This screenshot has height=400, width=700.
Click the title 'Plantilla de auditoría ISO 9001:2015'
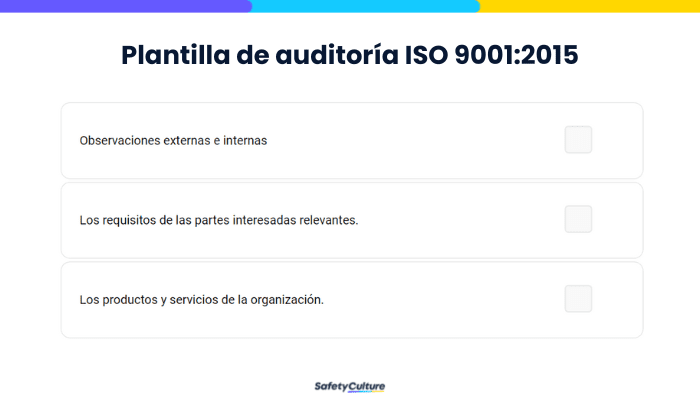click(x=350, y=55)
